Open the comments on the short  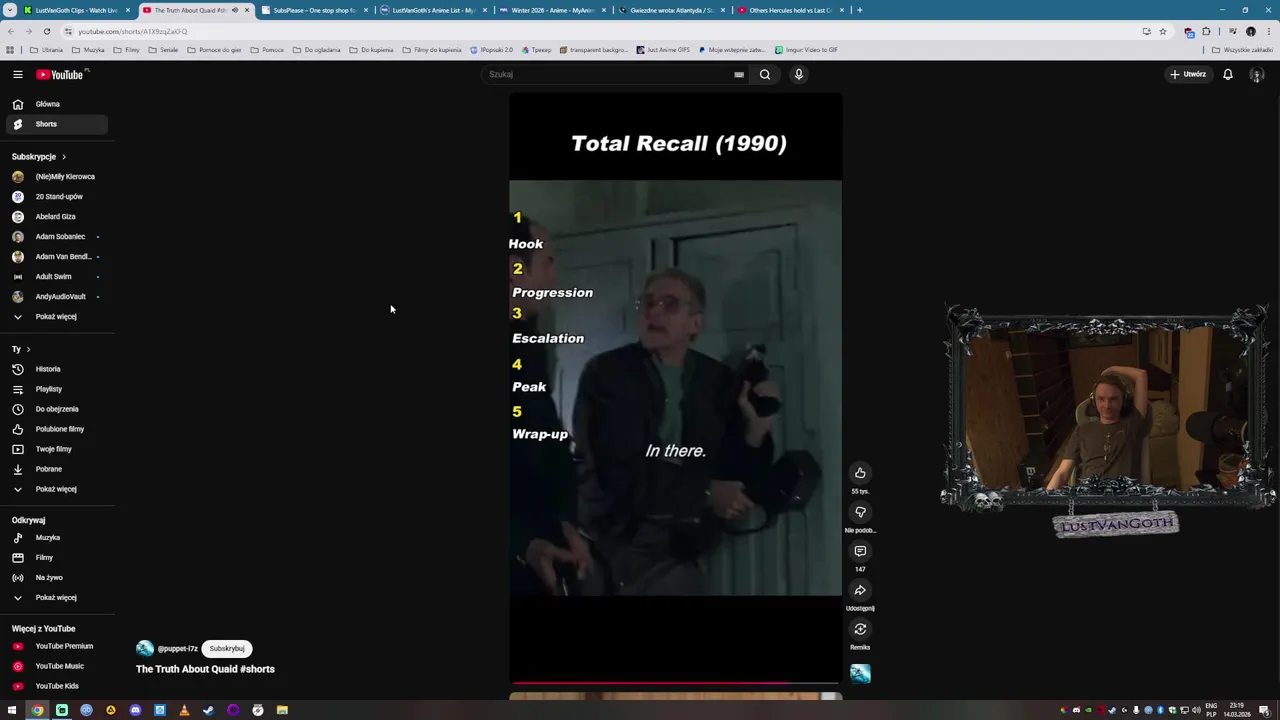(860, 551)
